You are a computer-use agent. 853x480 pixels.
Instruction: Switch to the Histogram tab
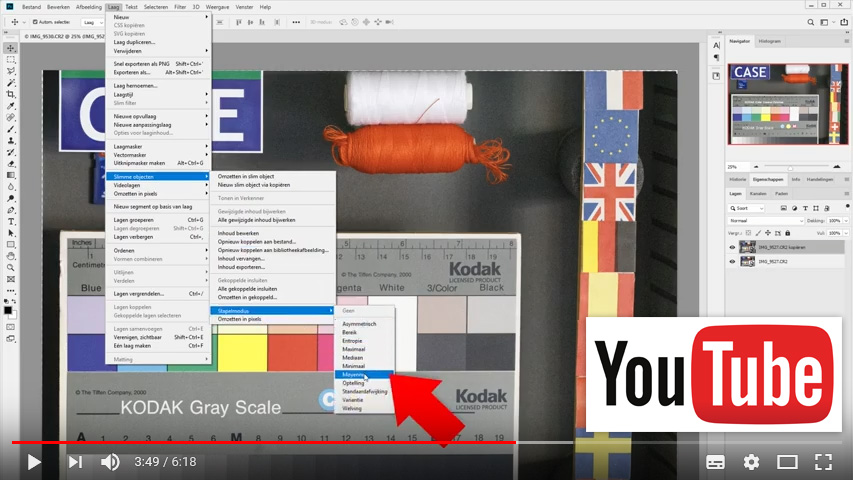click(770, 41)
